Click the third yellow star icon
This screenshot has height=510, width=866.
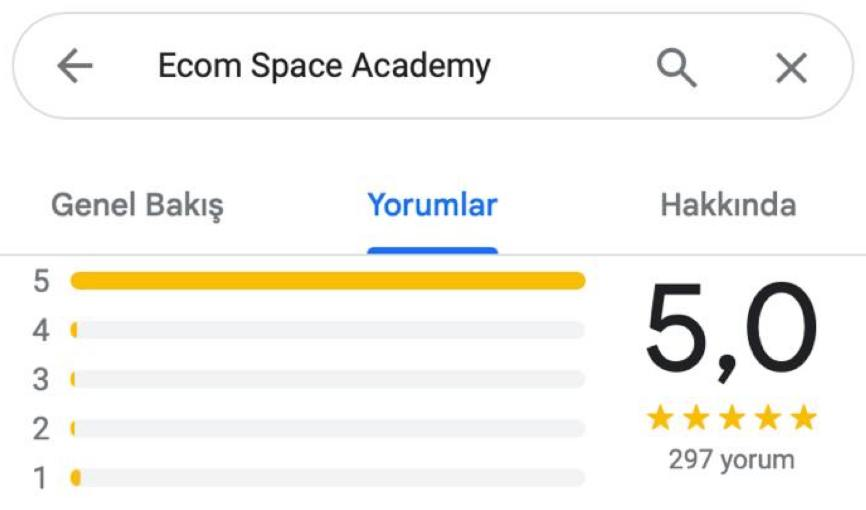coord(732,417)
